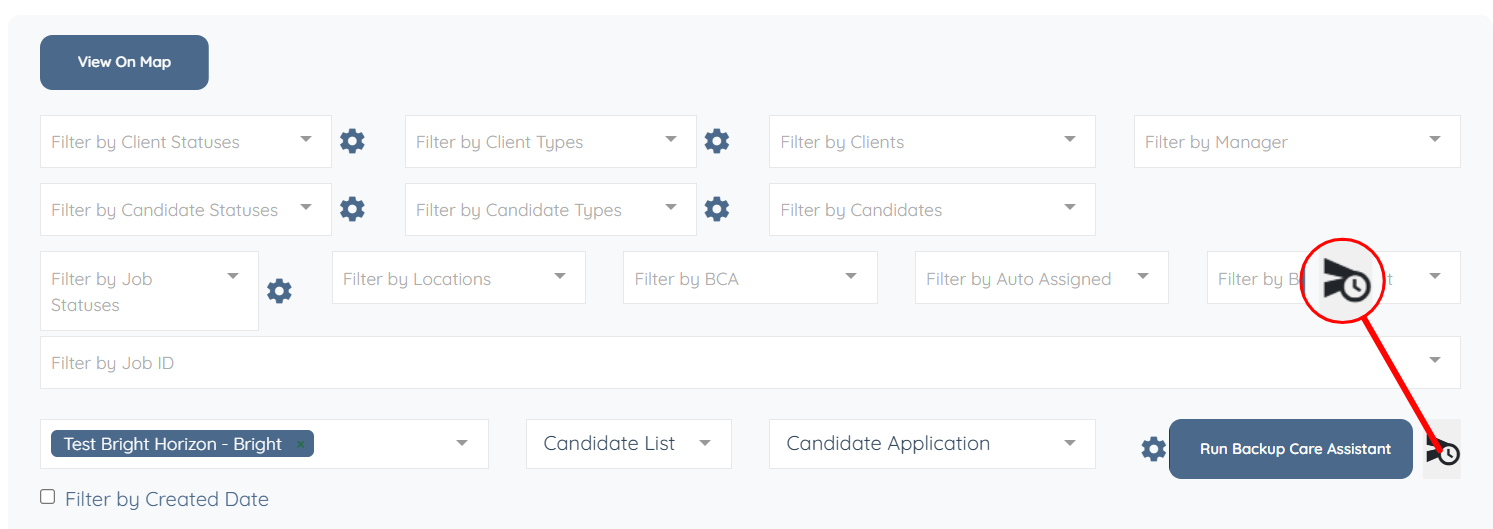Open settings gear next to Candidate Statuses
1493x529 pixels.
[x=352, y=209]
